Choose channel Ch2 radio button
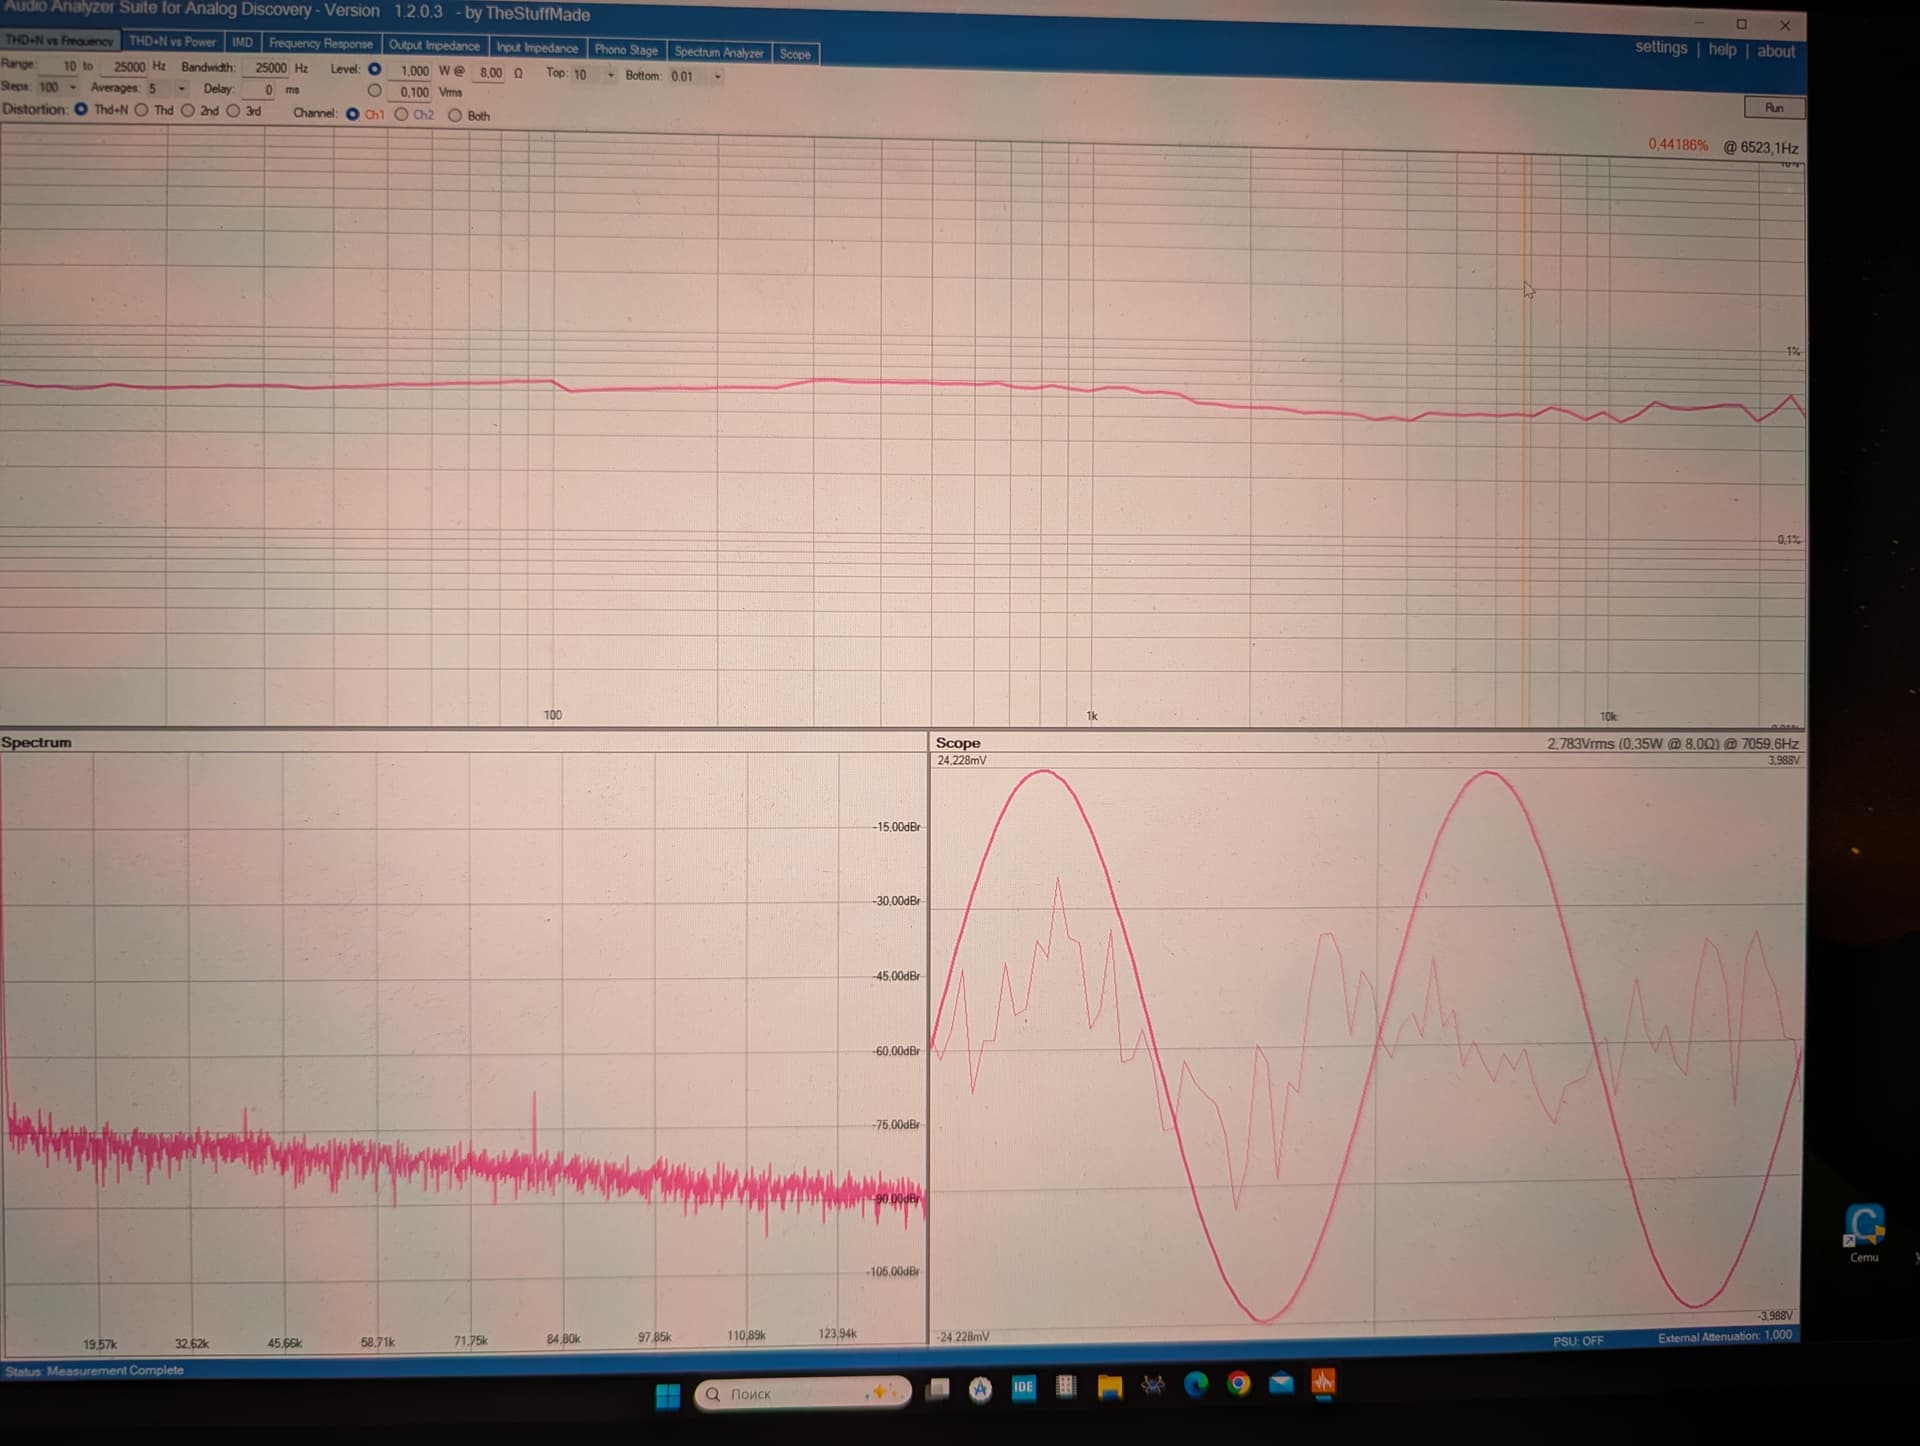The width and height of the screenshot is (1920, 1446). pyautogui.click(x=401, y=114)
